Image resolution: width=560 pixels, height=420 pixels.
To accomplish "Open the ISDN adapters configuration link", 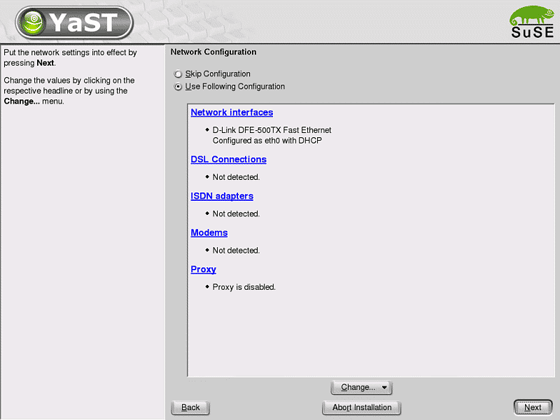I will (222, 196).
